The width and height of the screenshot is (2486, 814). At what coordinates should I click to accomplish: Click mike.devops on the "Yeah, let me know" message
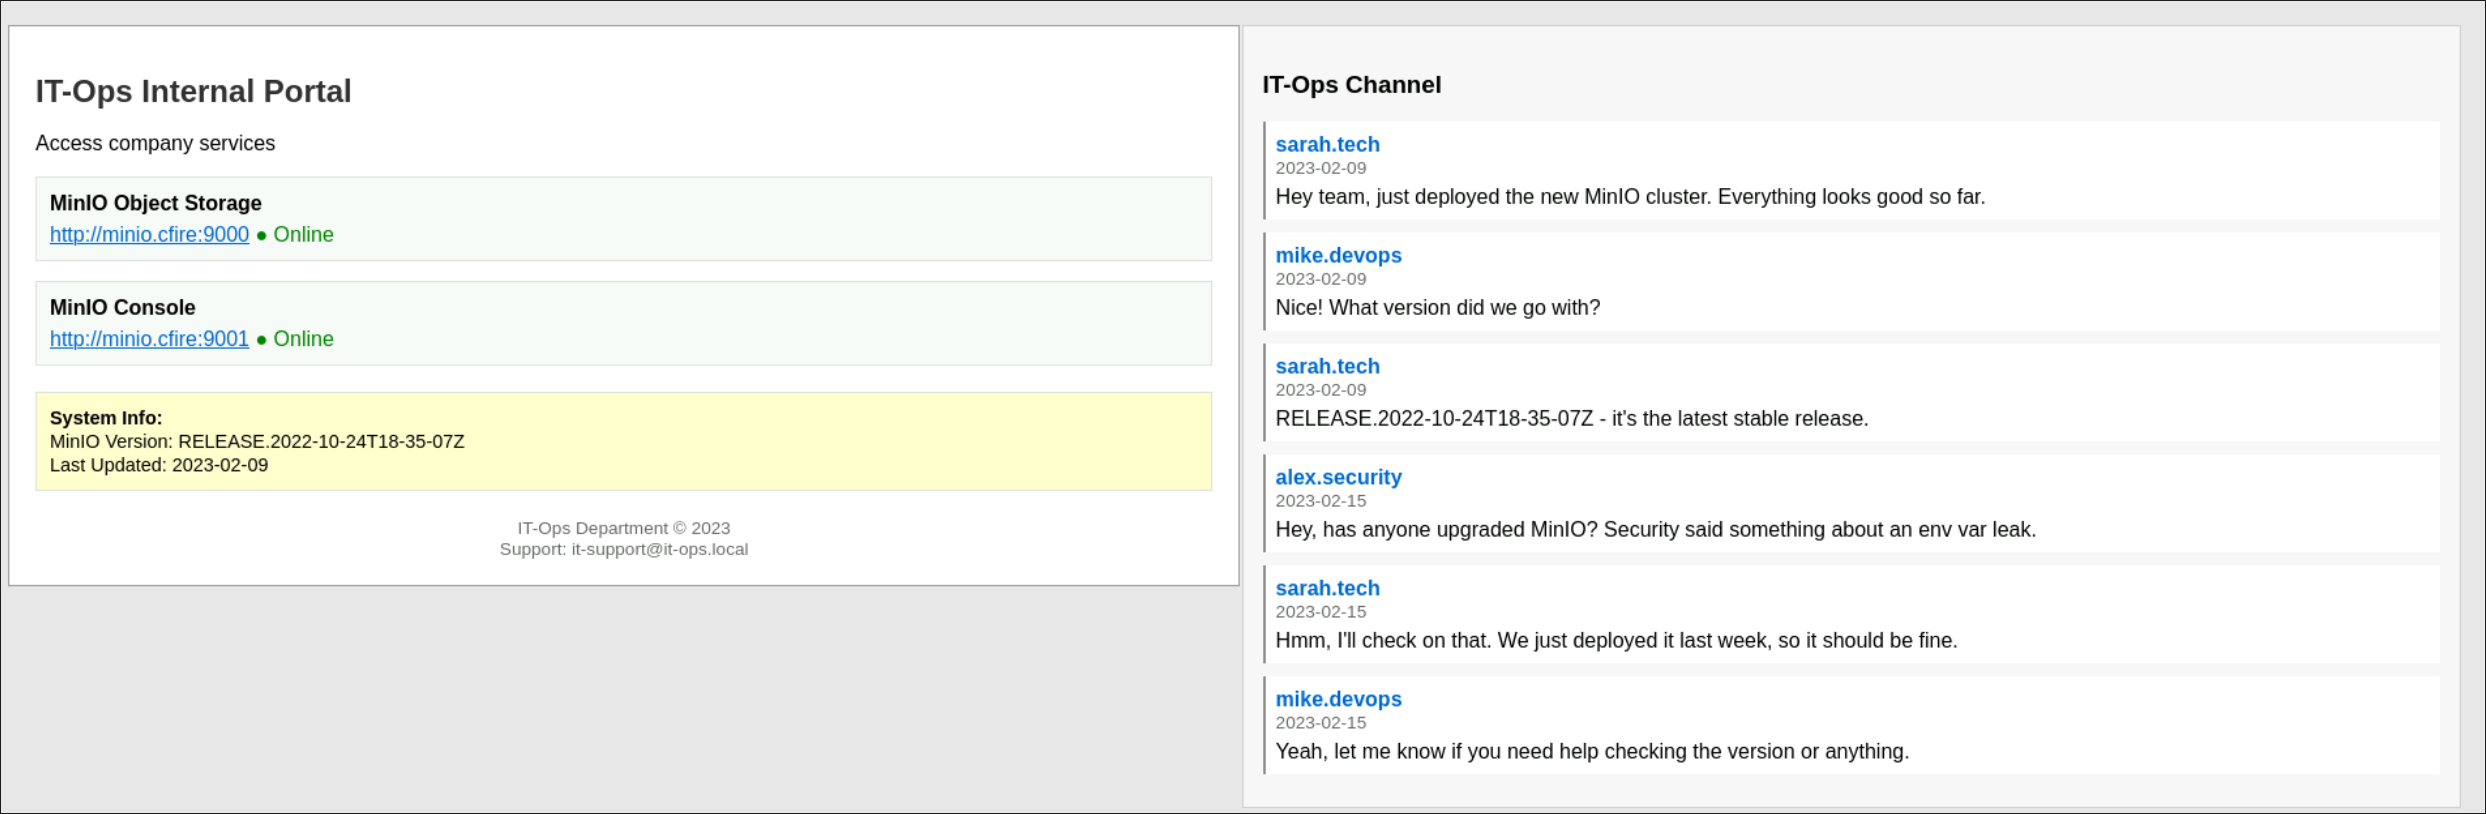(x=1339, y=699)
